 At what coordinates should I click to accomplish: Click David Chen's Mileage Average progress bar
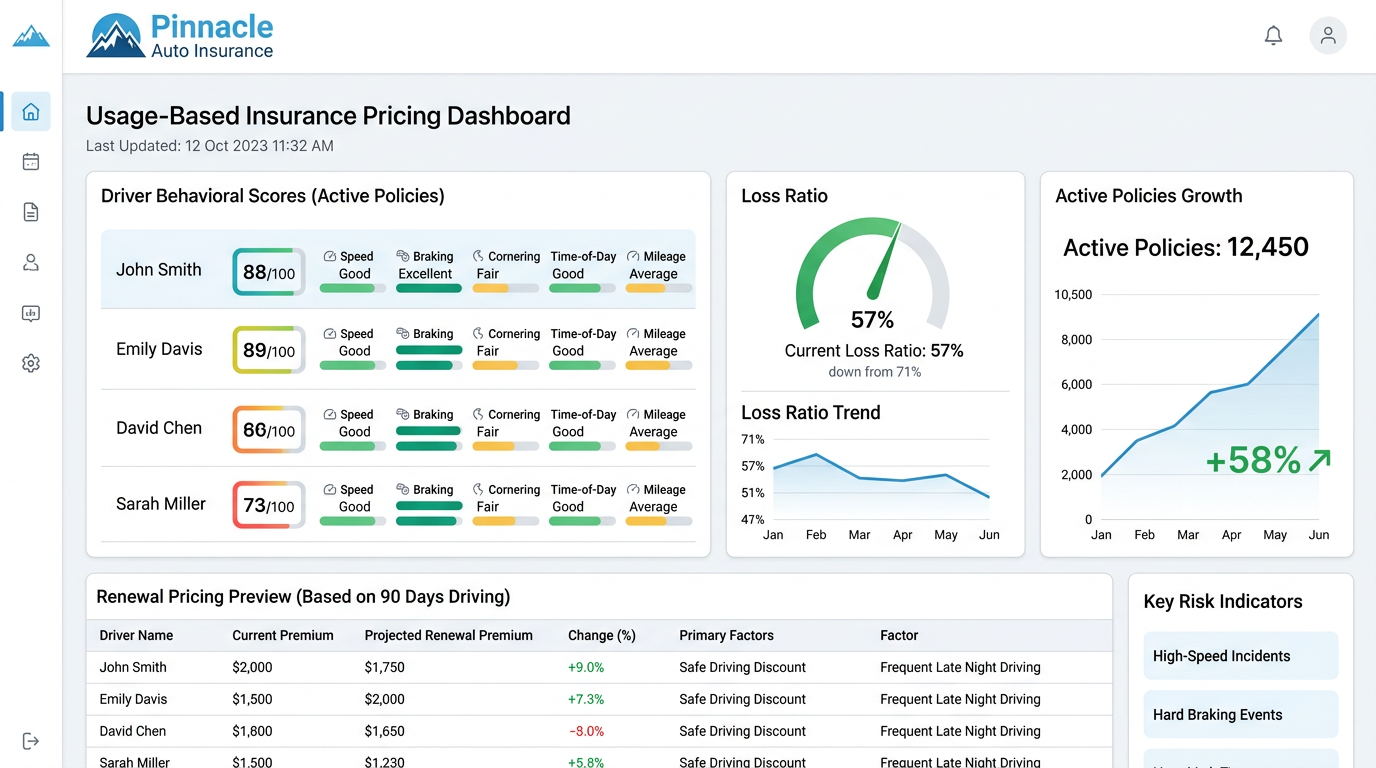coord(659,446)
